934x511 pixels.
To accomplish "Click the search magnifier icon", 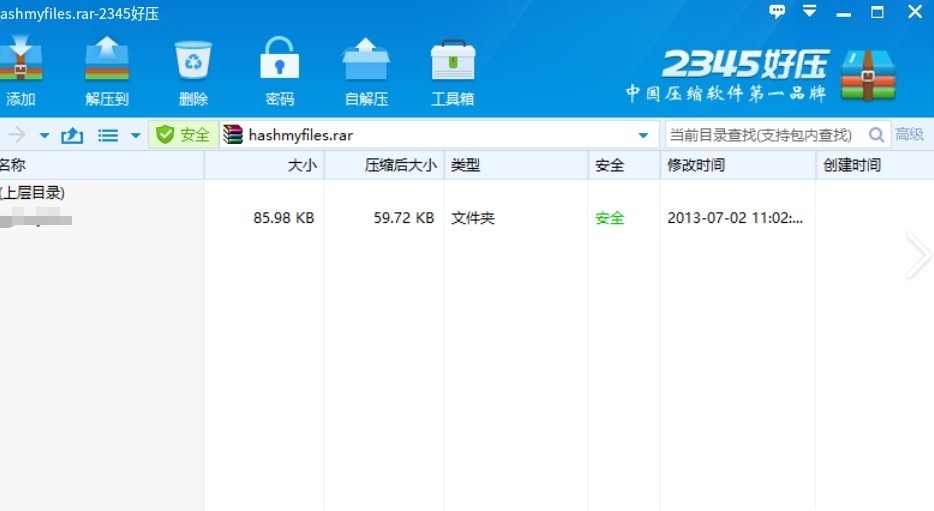I will [877, 135].
